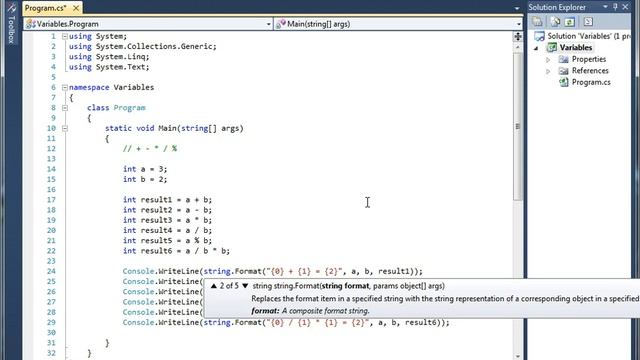Place cursor on 'int result1 = a + b;'
Viewport: 640px width, 360px height.
(167, 200)
